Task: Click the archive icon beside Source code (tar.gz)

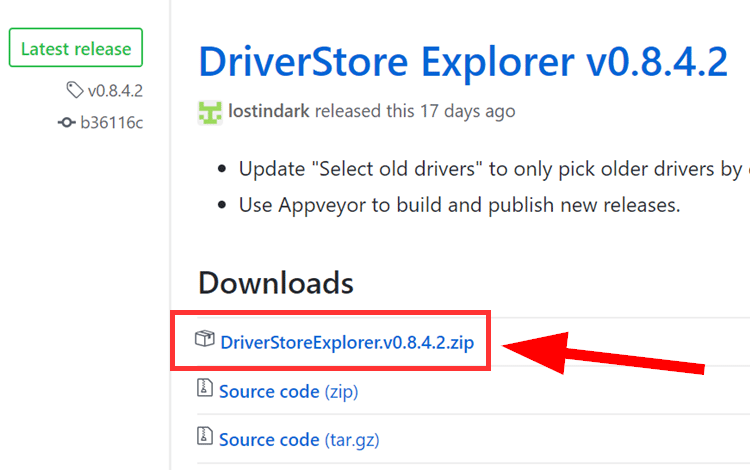Action: coord(205,436)
